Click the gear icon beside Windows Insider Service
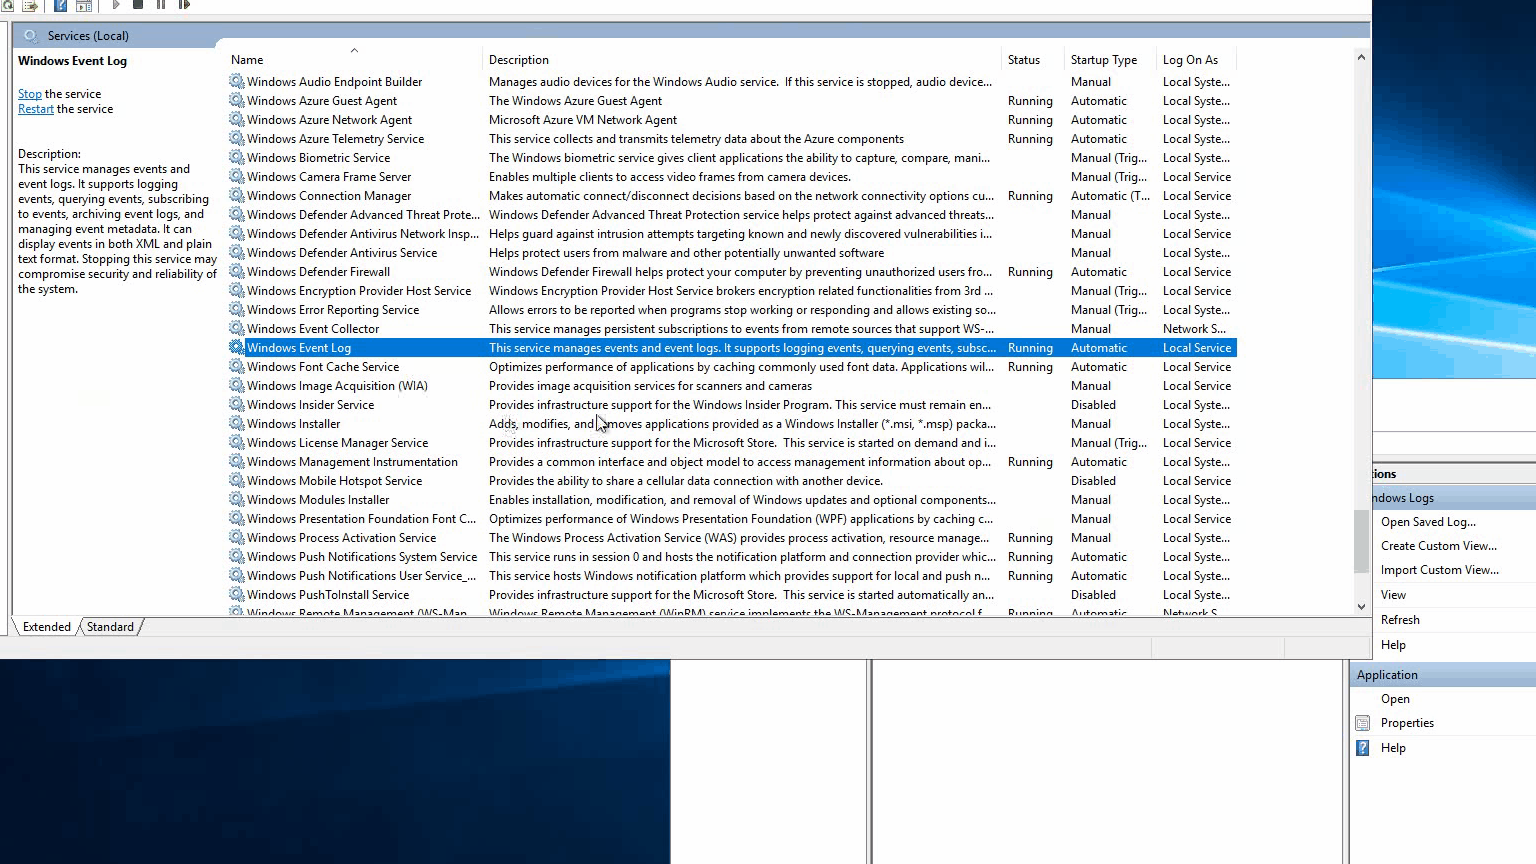Viewport: 1536px width, 864px height. coord(237,404)
